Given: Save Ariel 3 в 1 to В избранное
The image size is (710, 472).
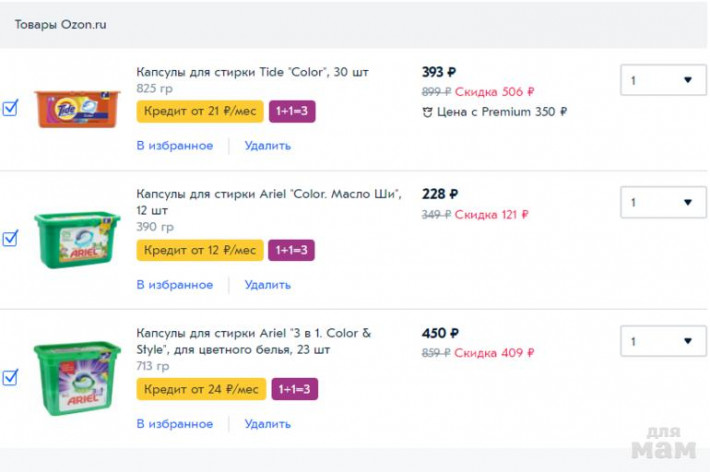Looking at the screenshot, I should coord(174,423).
